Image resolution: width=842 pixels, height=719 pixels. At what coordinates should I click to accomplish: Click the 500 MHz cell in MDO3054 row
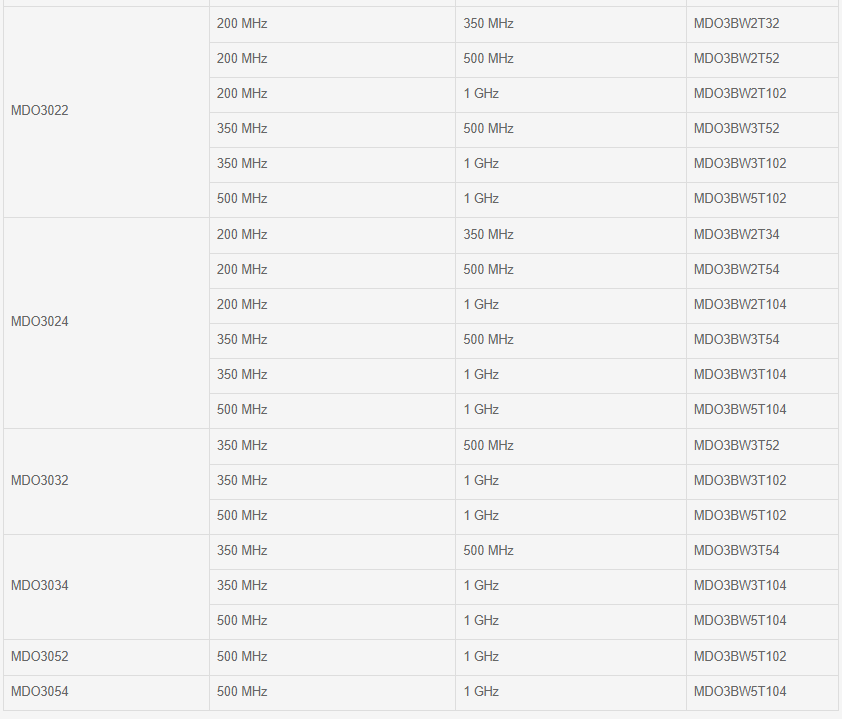(242, 692)
